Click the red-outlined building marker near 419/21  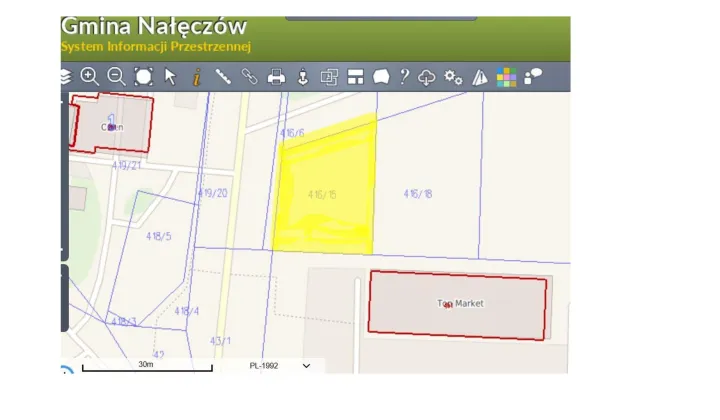coord(111,128)
